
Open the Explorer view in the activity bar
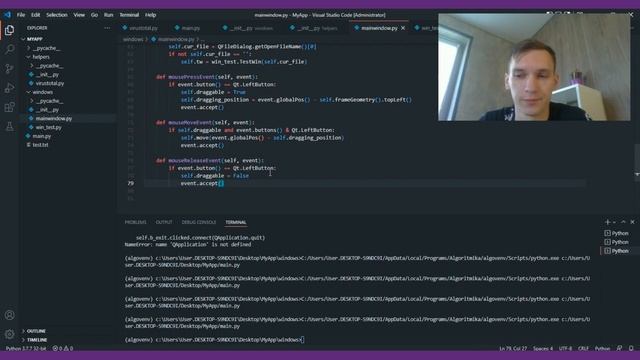click(9, 30)
